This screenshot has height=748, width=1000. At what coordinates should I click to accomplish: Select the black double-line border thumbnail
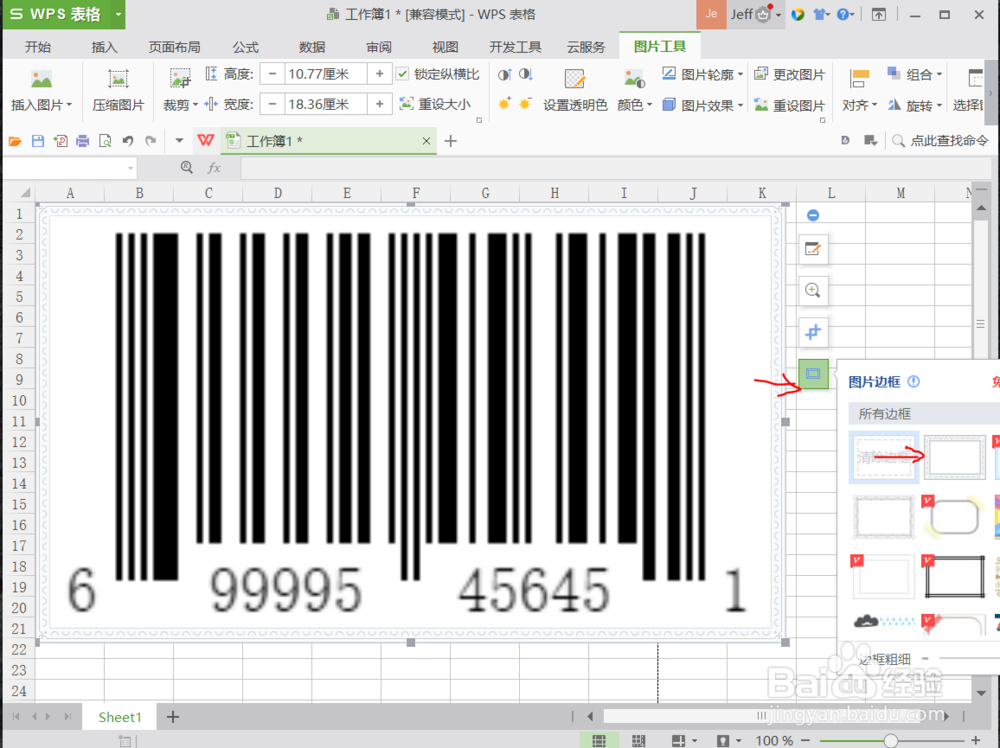coord(955,577)
